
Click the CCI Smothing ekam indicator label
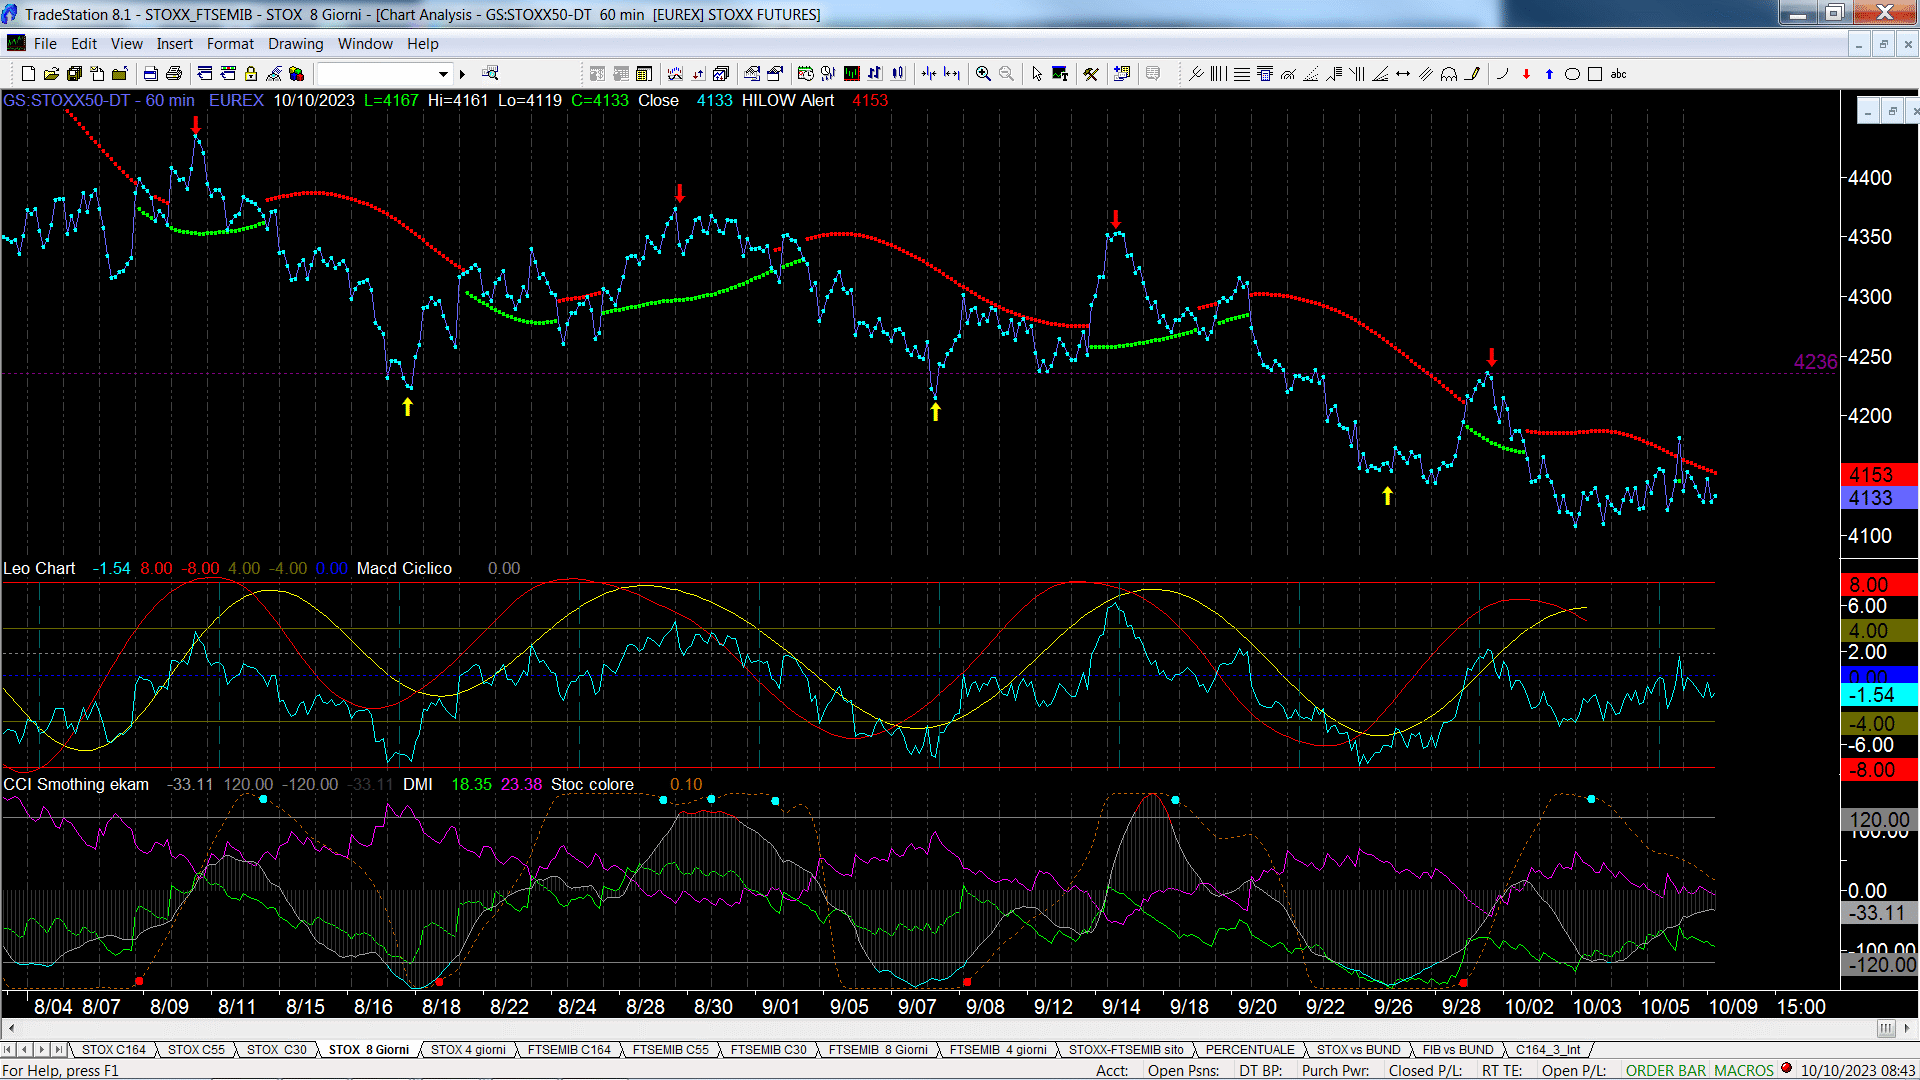(x=76, y=784)
